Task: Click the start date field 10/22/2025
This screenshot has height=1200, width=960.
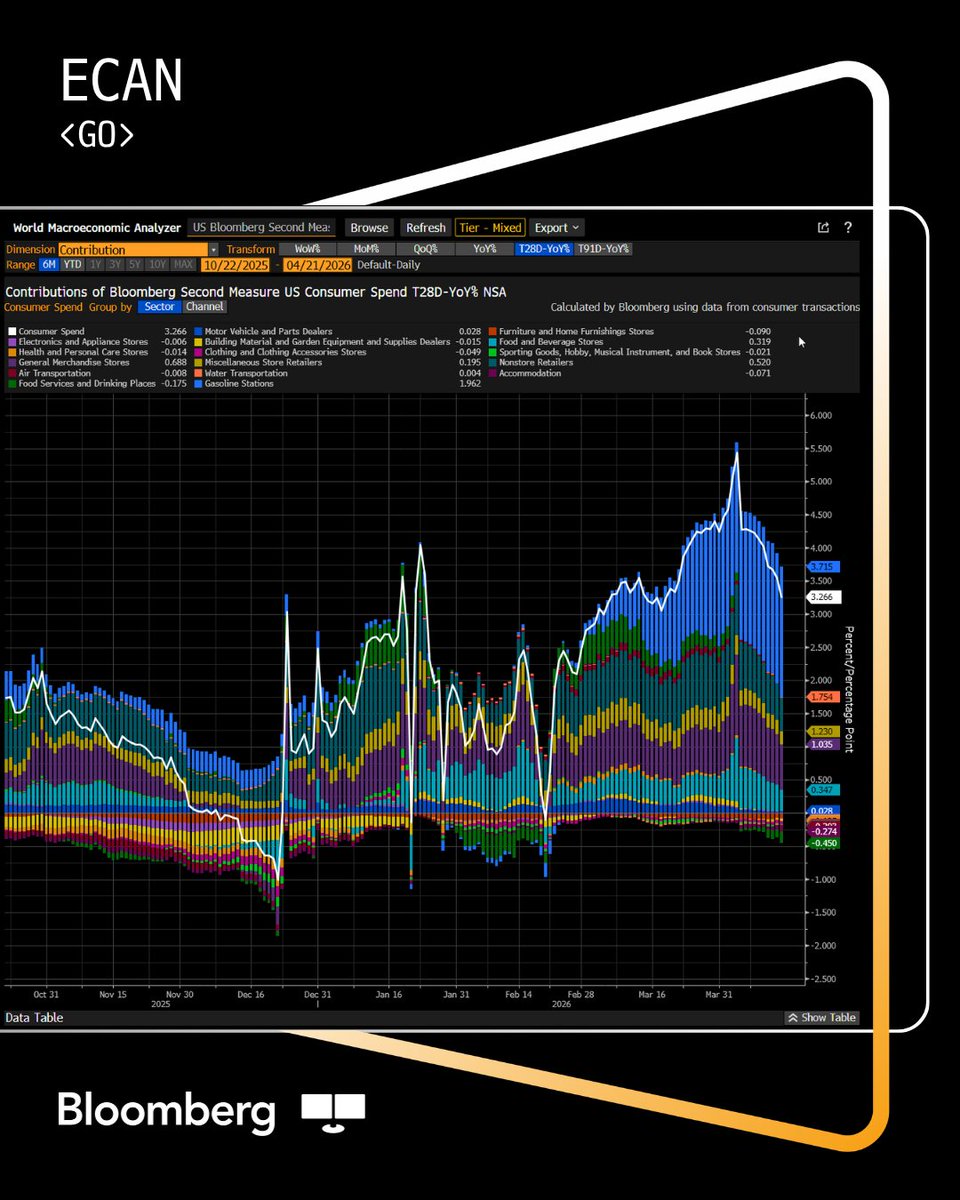Action: pyautogui.click(x=237, y=265)
